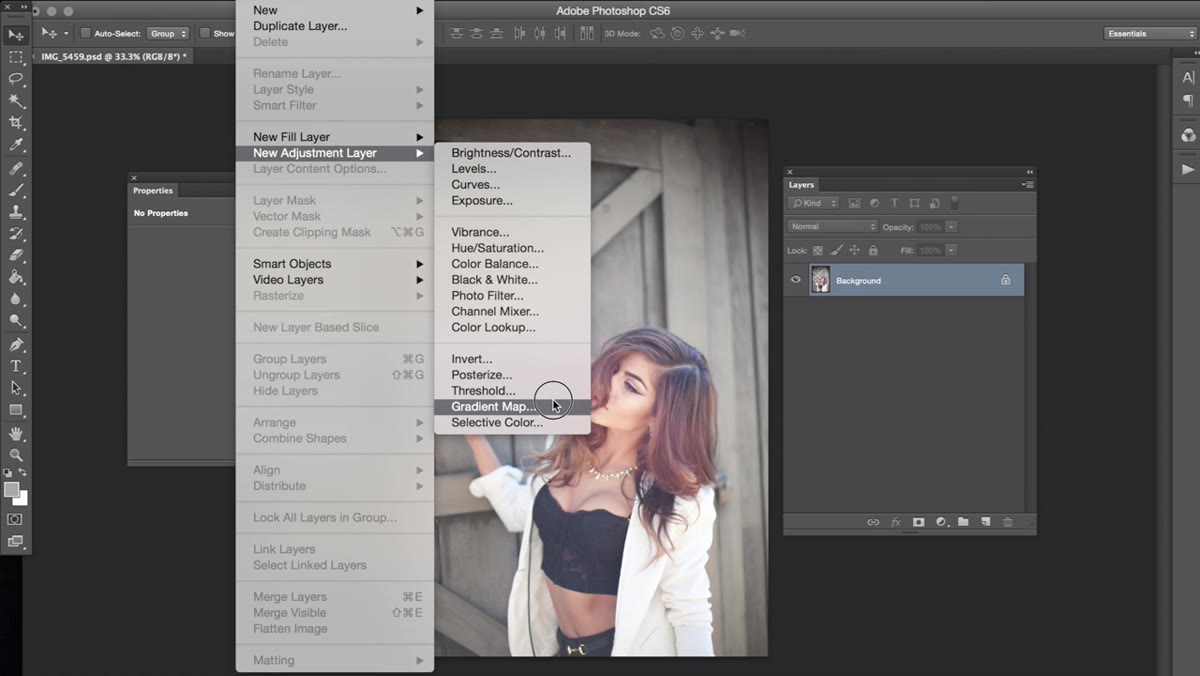The height and width of the screenshot is (676, 1200).
Task: Select the Move tool in the toolbox
Action: (15, 35)
